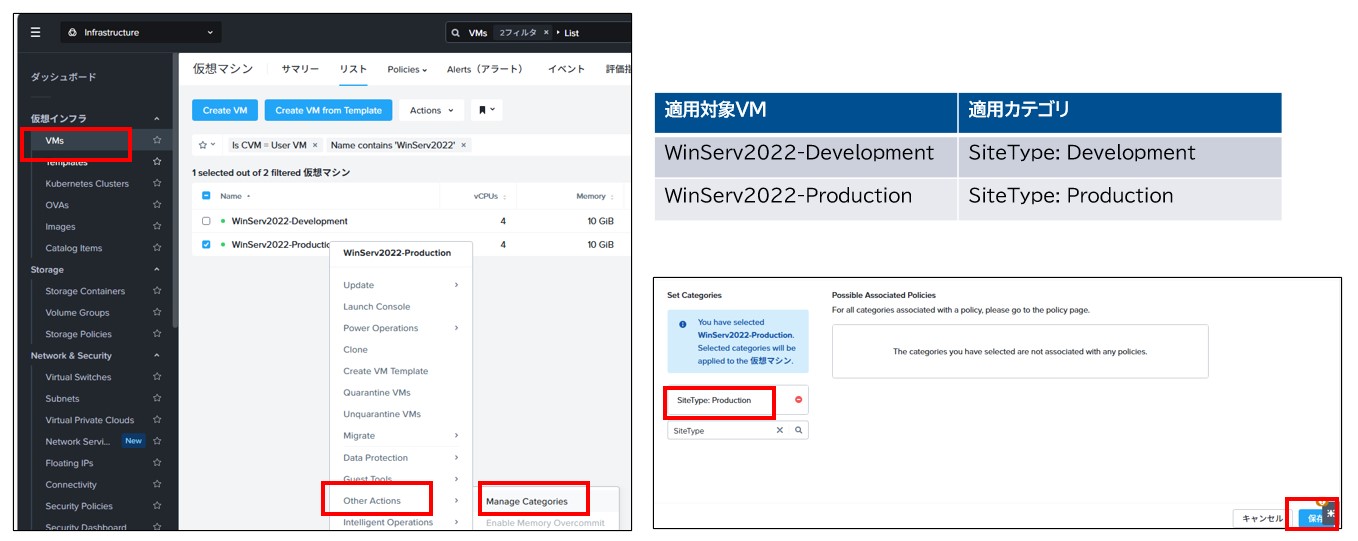The image size is (1358, 541).
Task: Click the star next to Storage Containers
Action: [x=157, y=291]
